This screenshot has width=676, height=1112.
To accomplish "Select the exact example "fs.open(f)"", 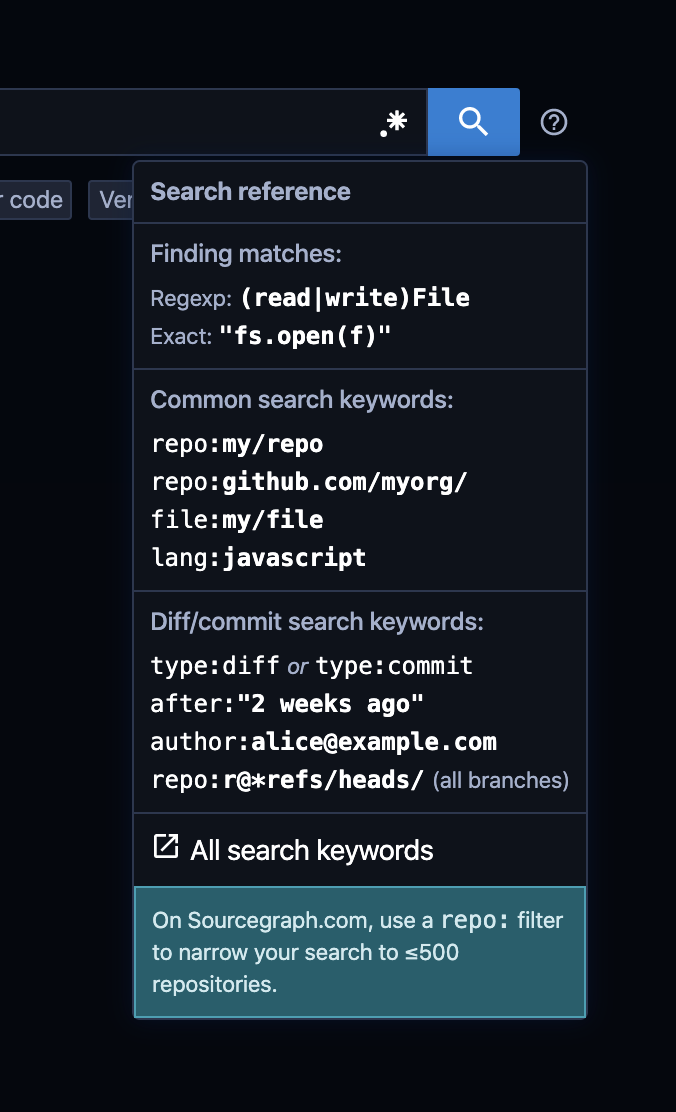I will pos(305,335).
